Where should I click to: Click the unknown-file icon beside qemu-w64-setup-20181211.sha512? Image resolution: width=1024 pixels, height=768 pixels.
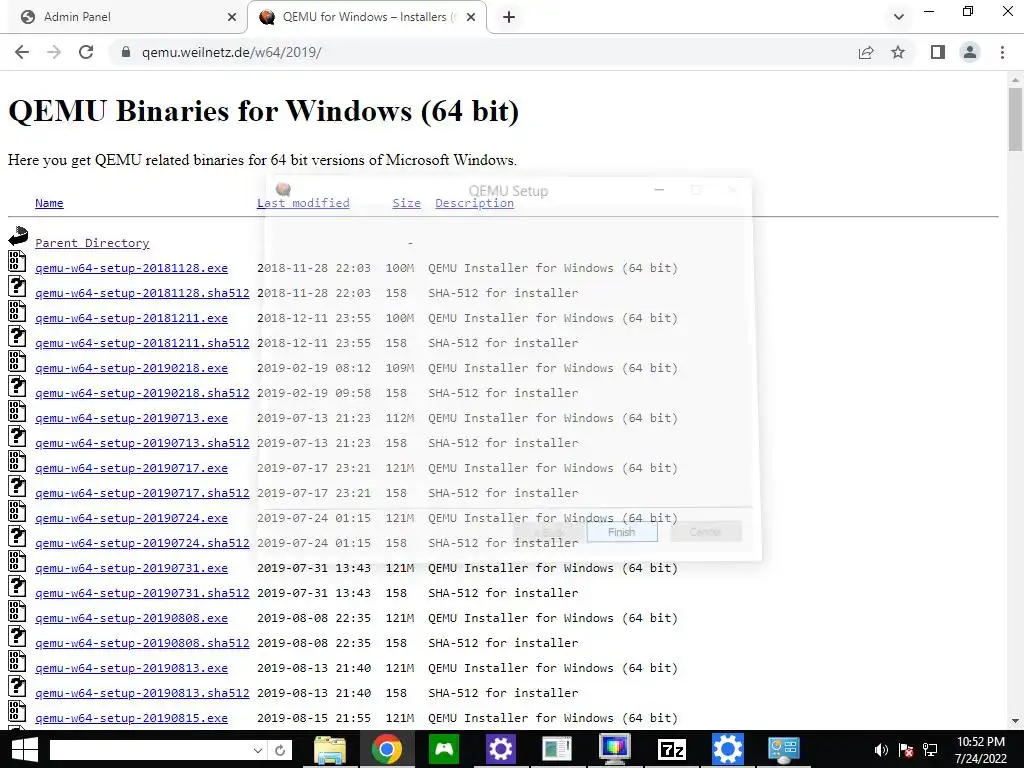(17, 336)
